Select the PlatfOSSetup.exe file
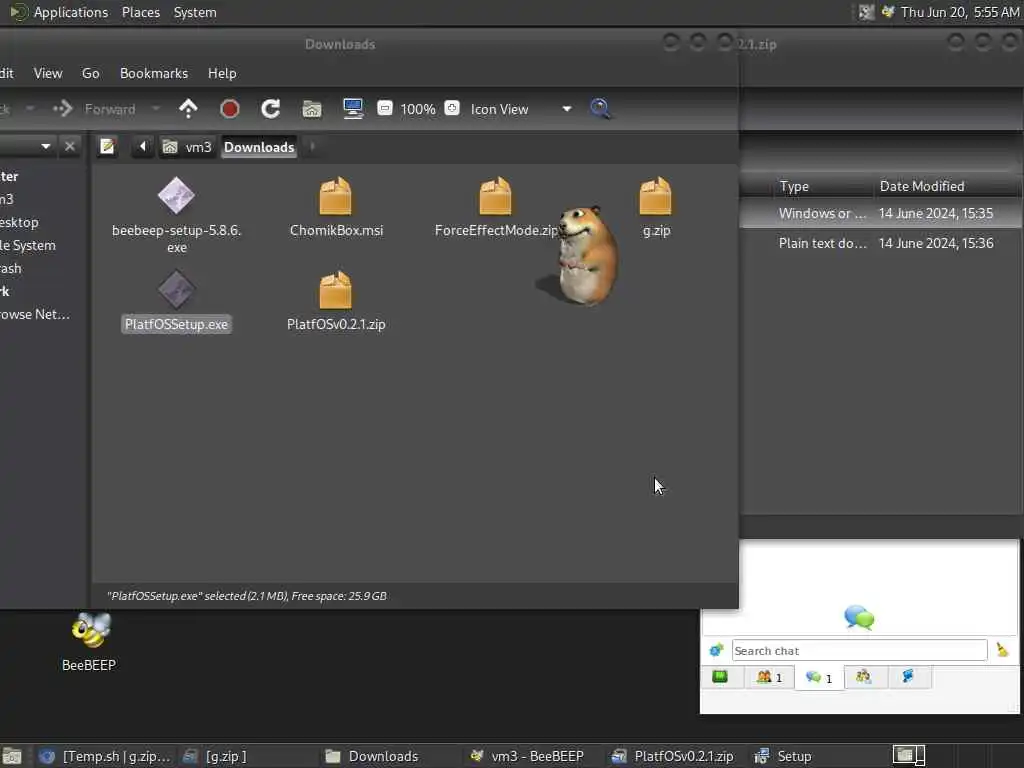Screen dimensions: 1024x768 pos(176,302)
